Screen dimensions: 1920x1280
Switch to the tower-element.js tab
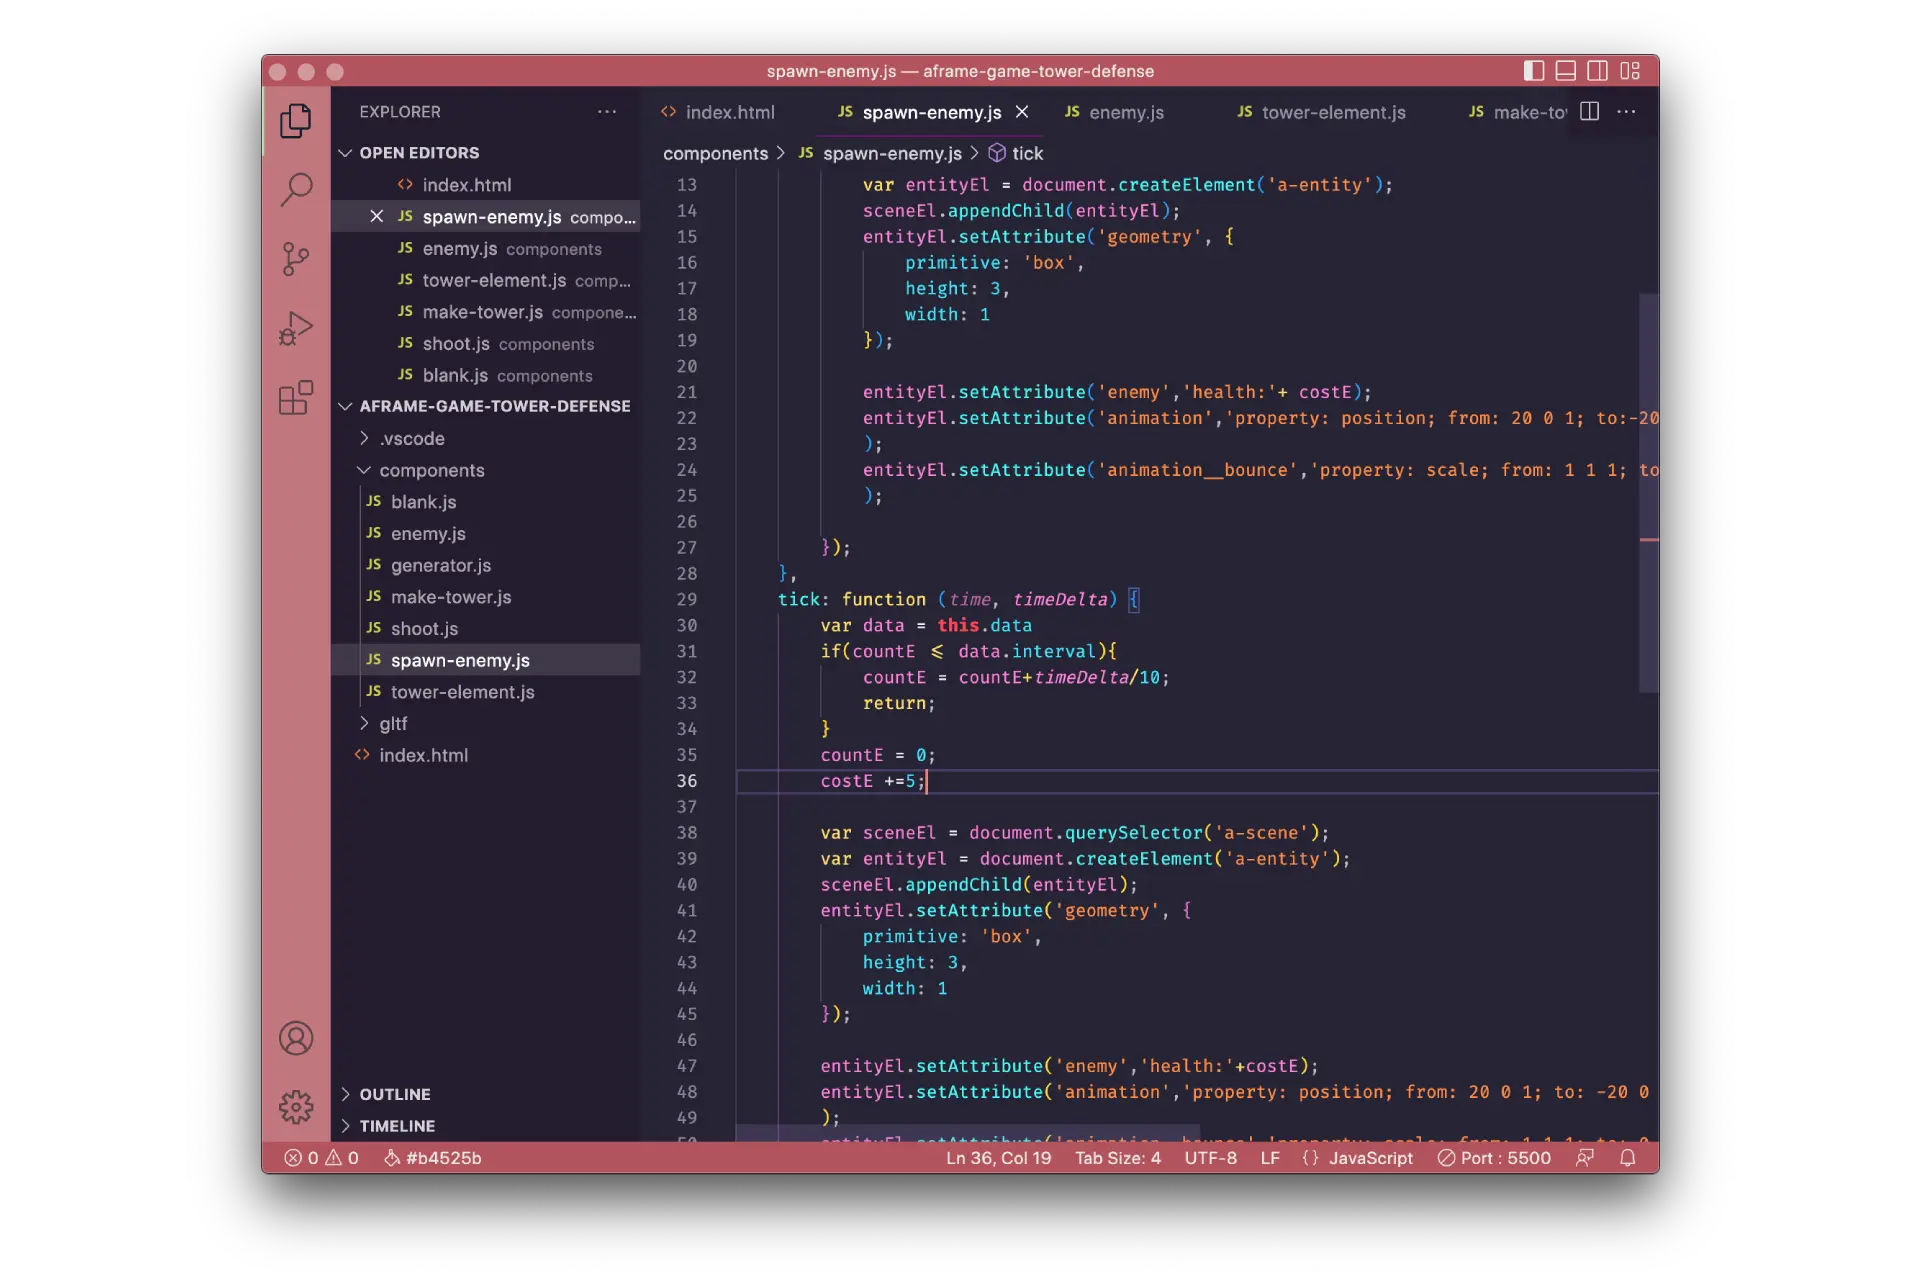coord(1333,112)
